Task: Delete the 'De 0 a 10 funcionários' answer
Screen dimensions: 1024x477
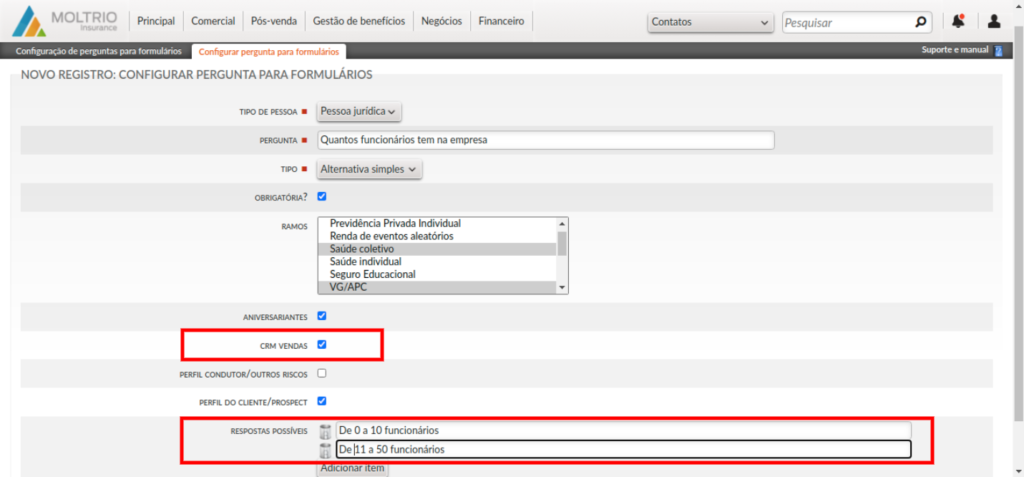Action: point(325,431)
